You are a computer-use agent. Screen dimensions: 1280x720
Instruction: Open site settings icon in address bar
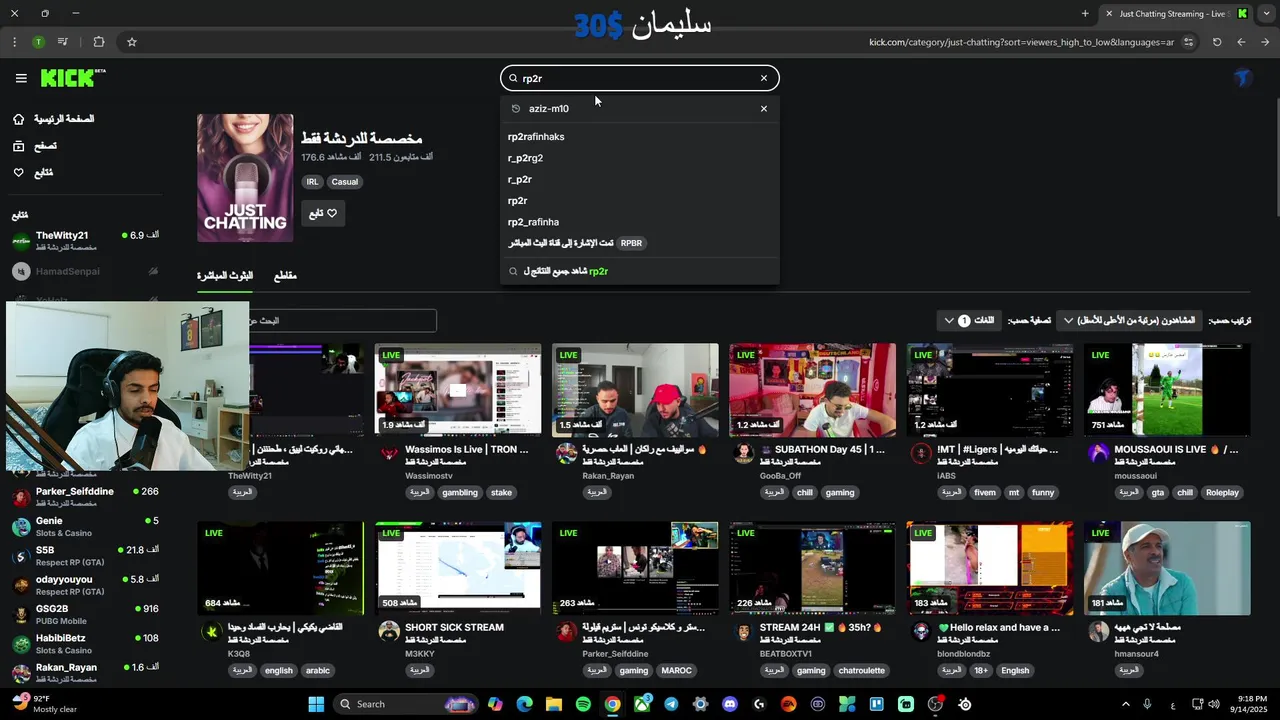[x=1188, y=42]
